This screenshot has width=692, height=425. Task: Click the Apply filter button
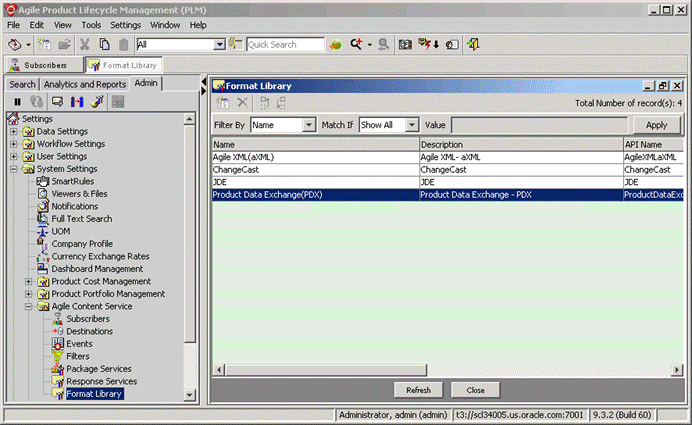pyautogui.click(x=656, y=125)
